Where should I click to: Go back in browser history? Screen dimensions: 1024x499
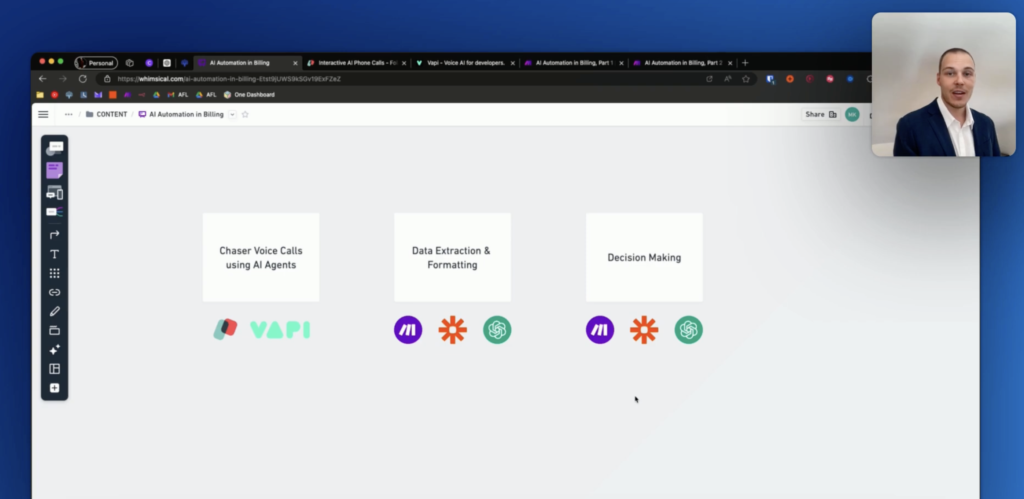(x=42, y=78)
